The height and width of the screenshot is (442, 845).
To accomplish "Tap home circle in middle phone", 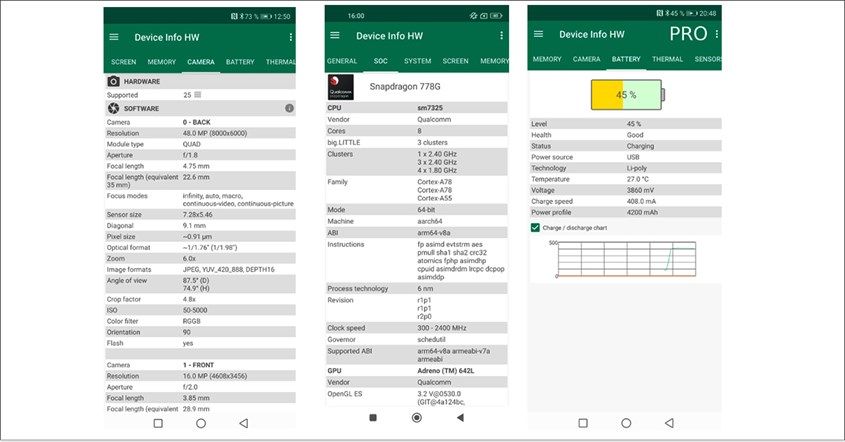I will (417, 418).
